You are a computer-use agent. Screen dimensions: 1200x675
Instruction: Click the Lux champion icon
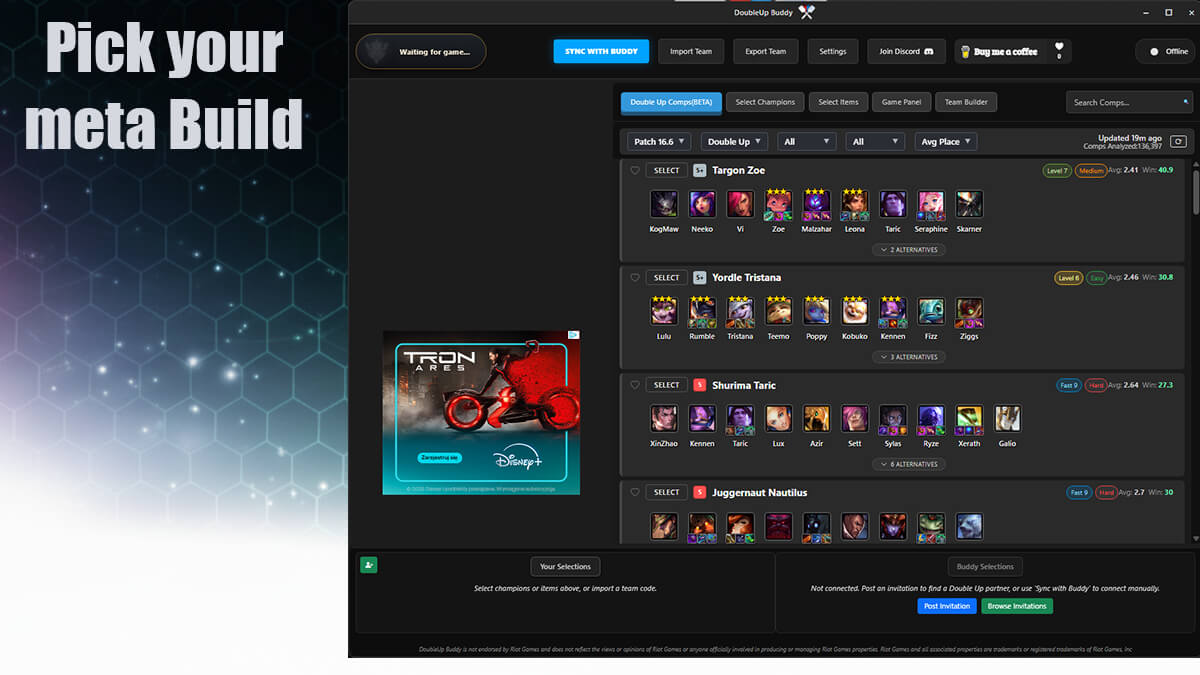(778, 419)
